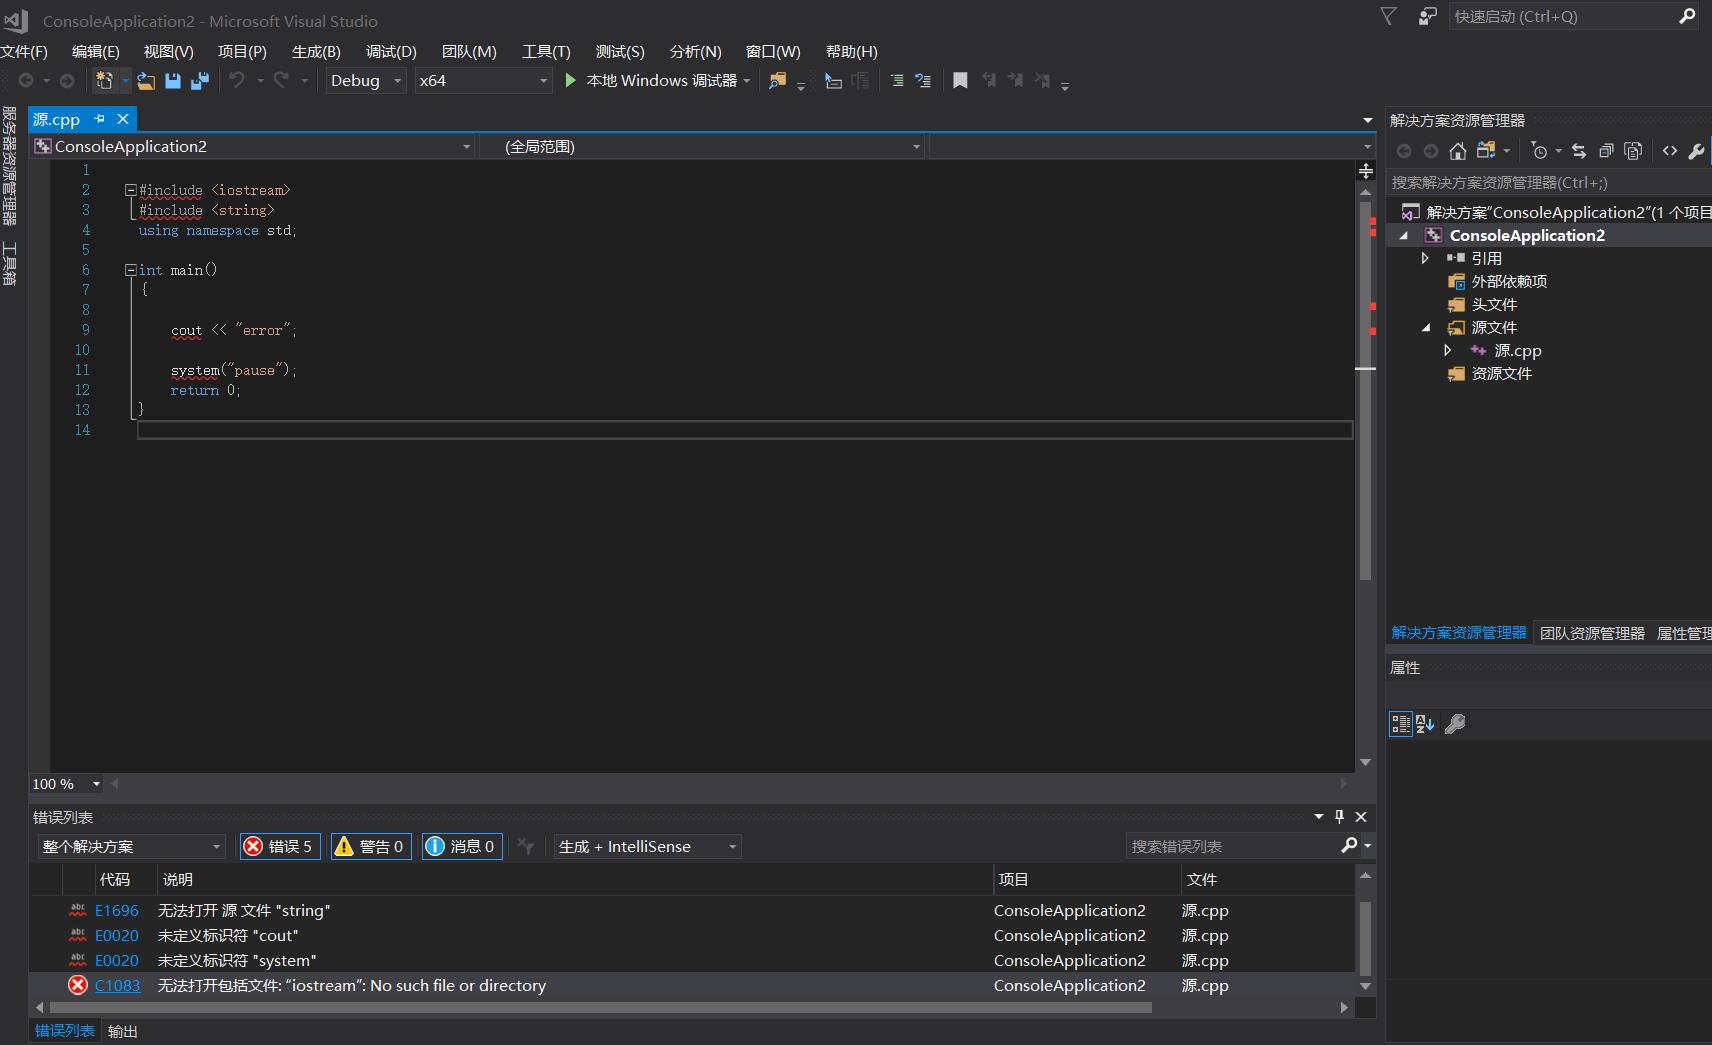Viewport: 1712px width, 1045px height.
Task: Click the Find in Files toolbar icon
Action: point(777,81)
